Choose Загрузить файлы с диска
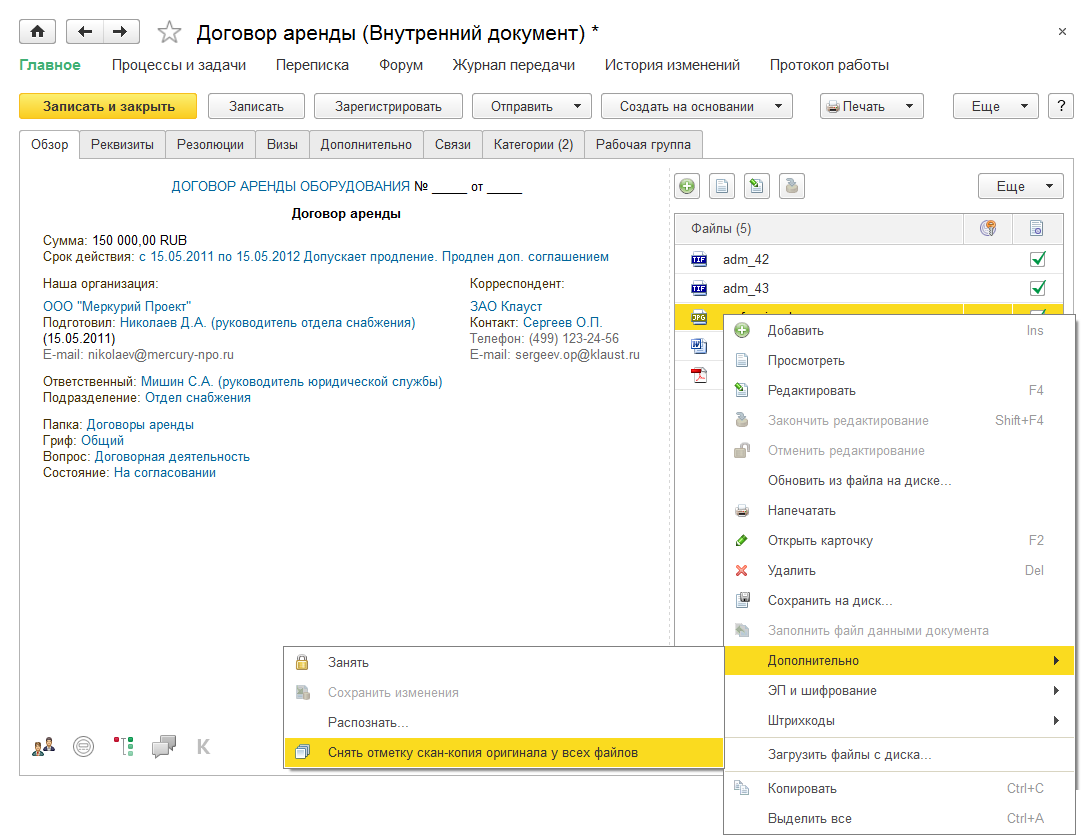 tap(899, 754)
